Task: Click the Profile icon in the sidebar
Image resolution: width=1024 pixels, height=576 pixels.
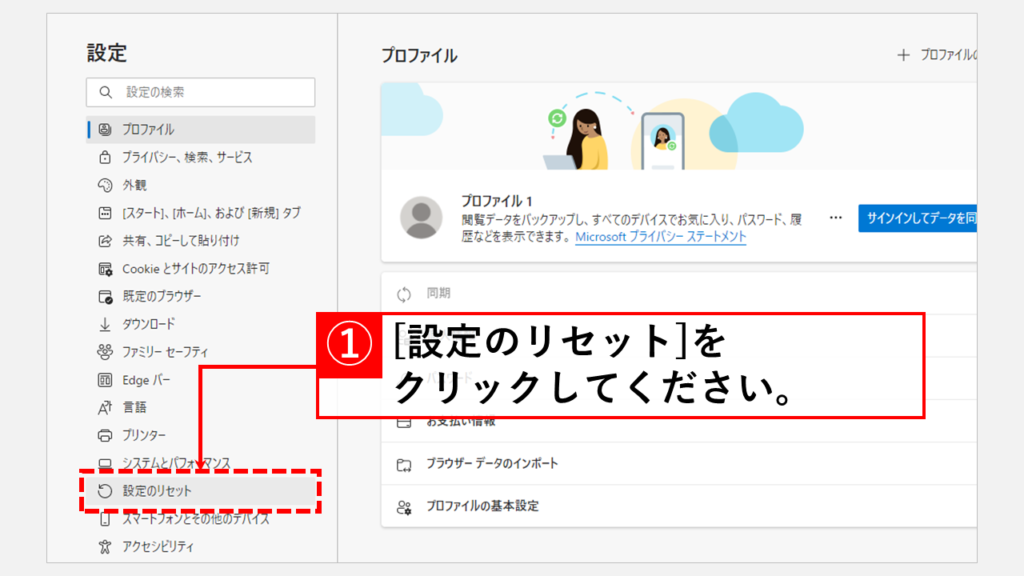Action: (x=104, y=130)
